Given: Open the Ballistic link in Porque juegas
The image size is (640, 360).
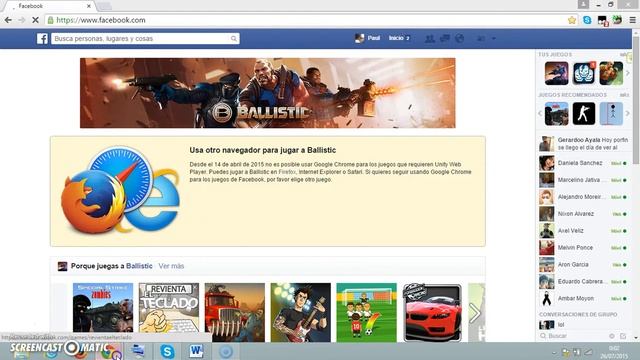Looking at the screenshot, I should point(139,266).
